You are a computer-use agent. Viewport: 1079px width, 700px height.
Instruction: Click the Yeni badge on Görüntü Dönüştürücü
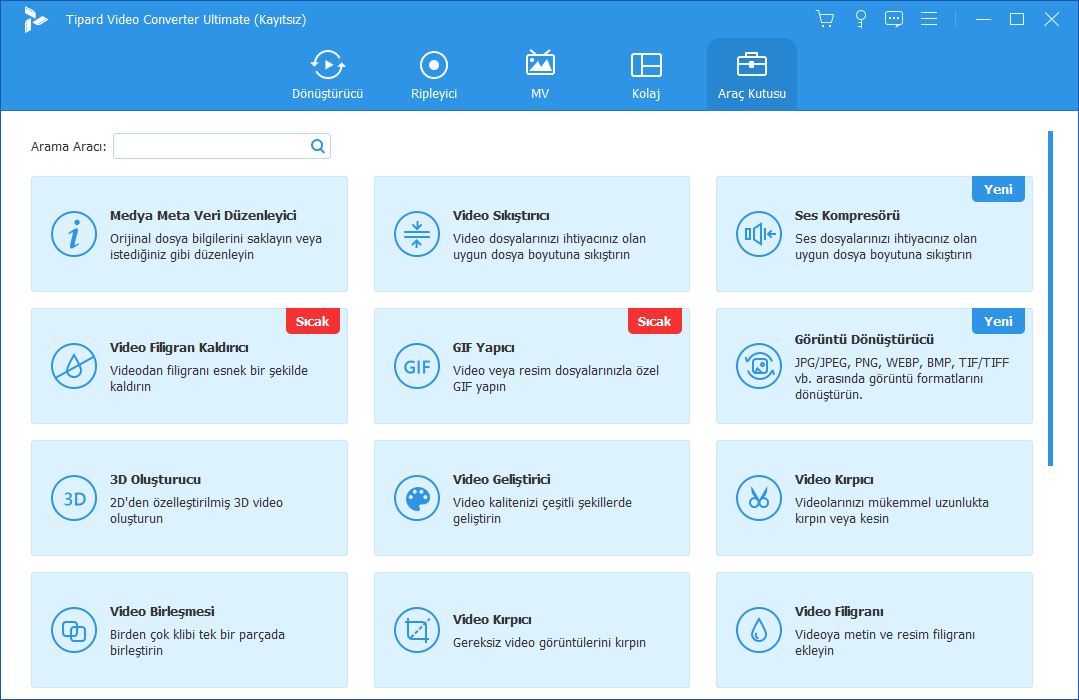(998, 321)
